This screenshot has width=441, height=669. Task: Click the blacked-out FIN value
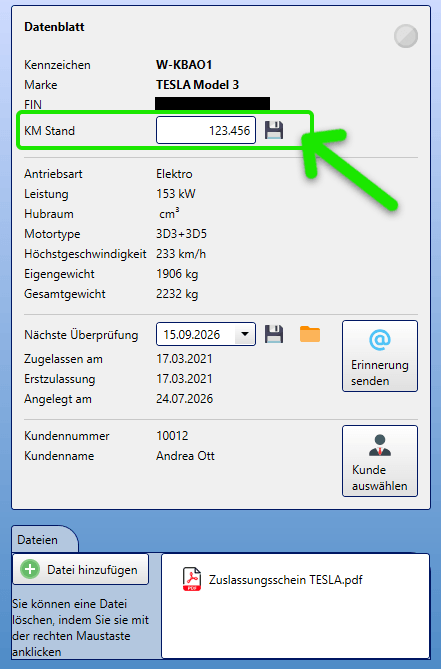212,104
